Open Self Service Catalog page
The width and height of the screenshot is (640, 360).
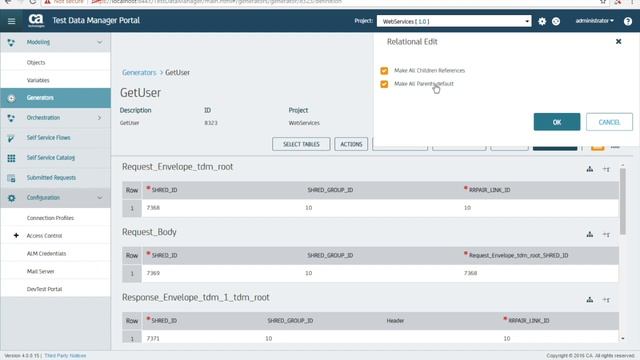(x=51, y=158)
